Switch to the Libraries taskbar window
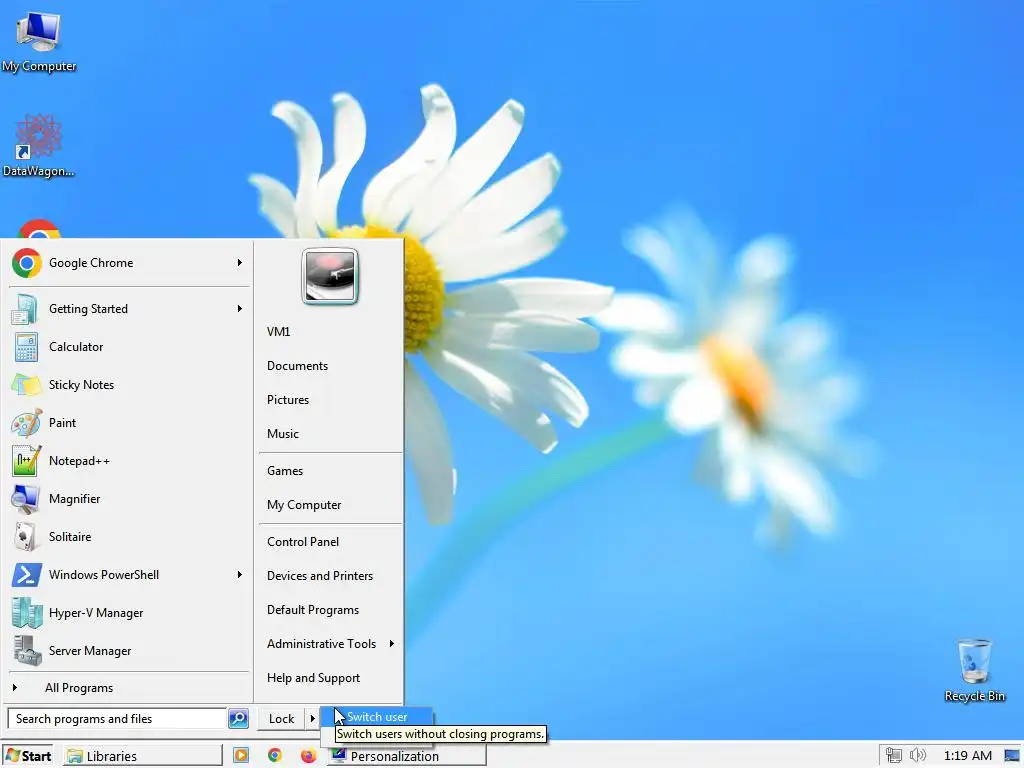Image resolution: width=1024 pixels, height=768 pixels. [143, 756]
